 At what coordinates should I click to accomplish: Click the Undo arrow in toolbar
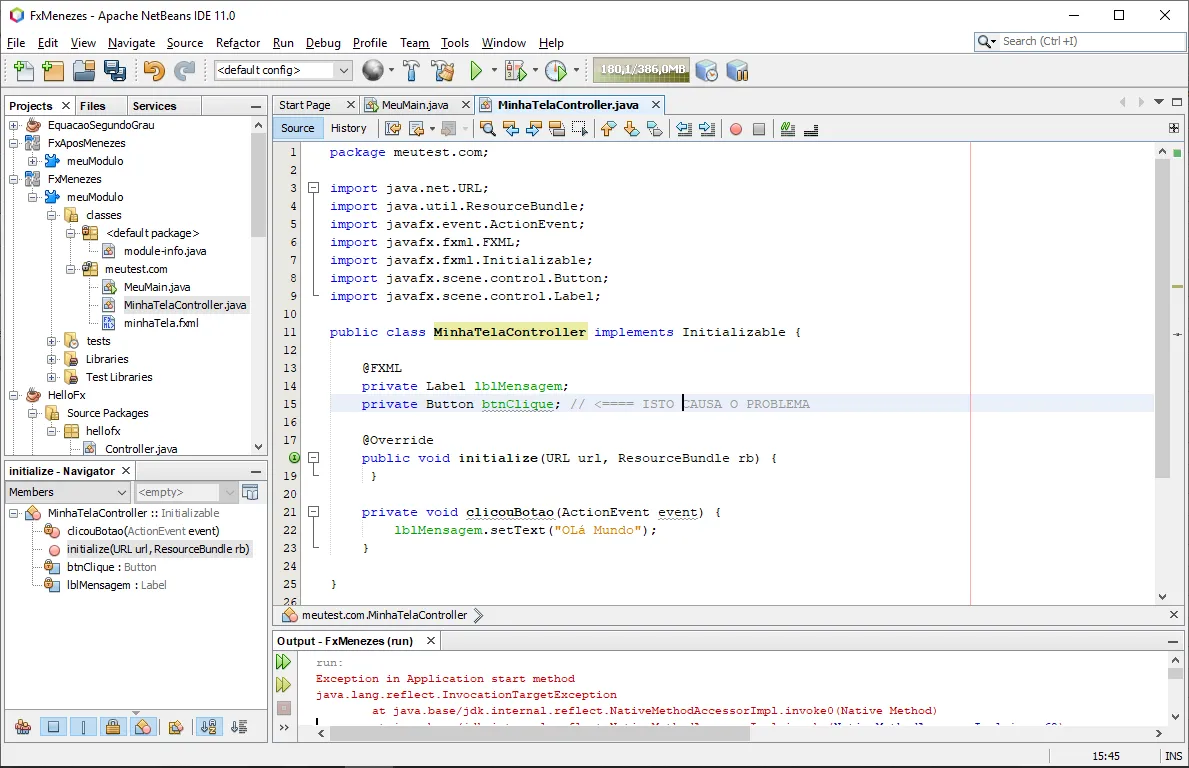(x=153, y=71)
